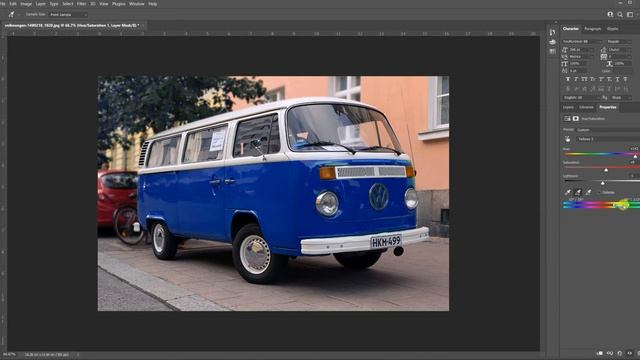
Task: Click the font size field
Action: pyautogui.click(x=581, y=49)
